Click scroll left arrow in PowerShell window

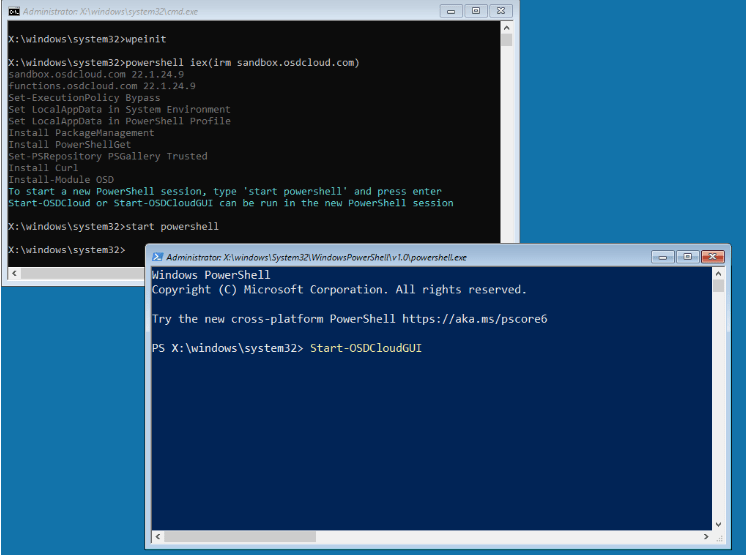158,536
